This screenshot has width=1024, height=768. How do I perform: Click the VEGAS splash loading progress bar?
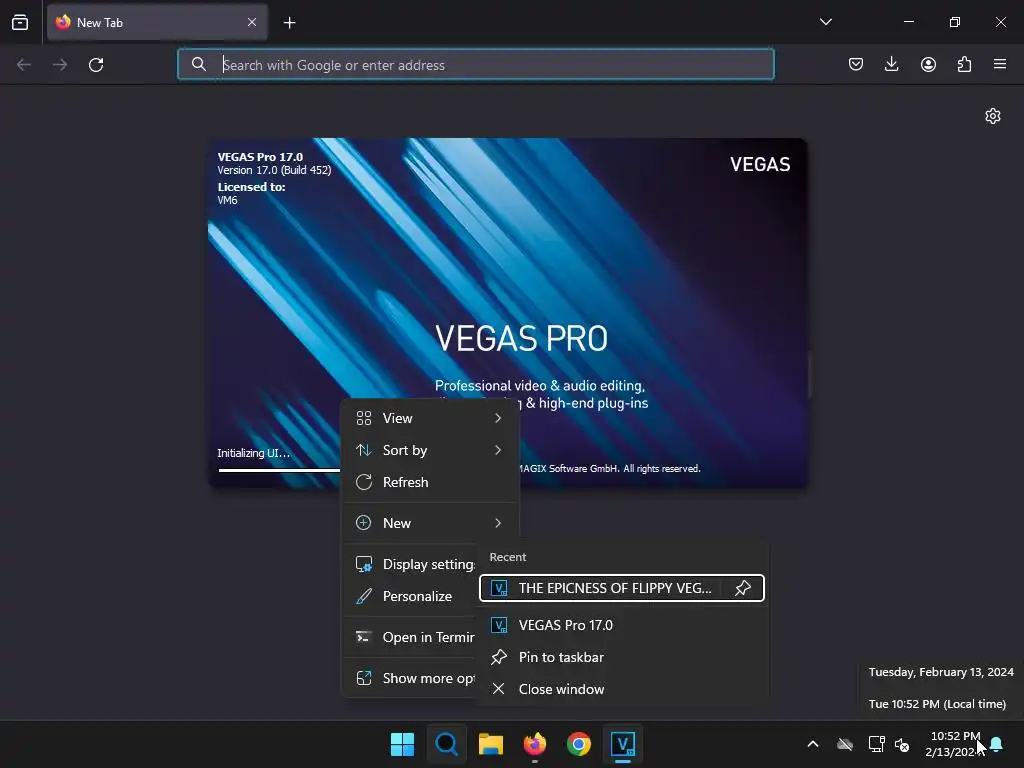280,470
